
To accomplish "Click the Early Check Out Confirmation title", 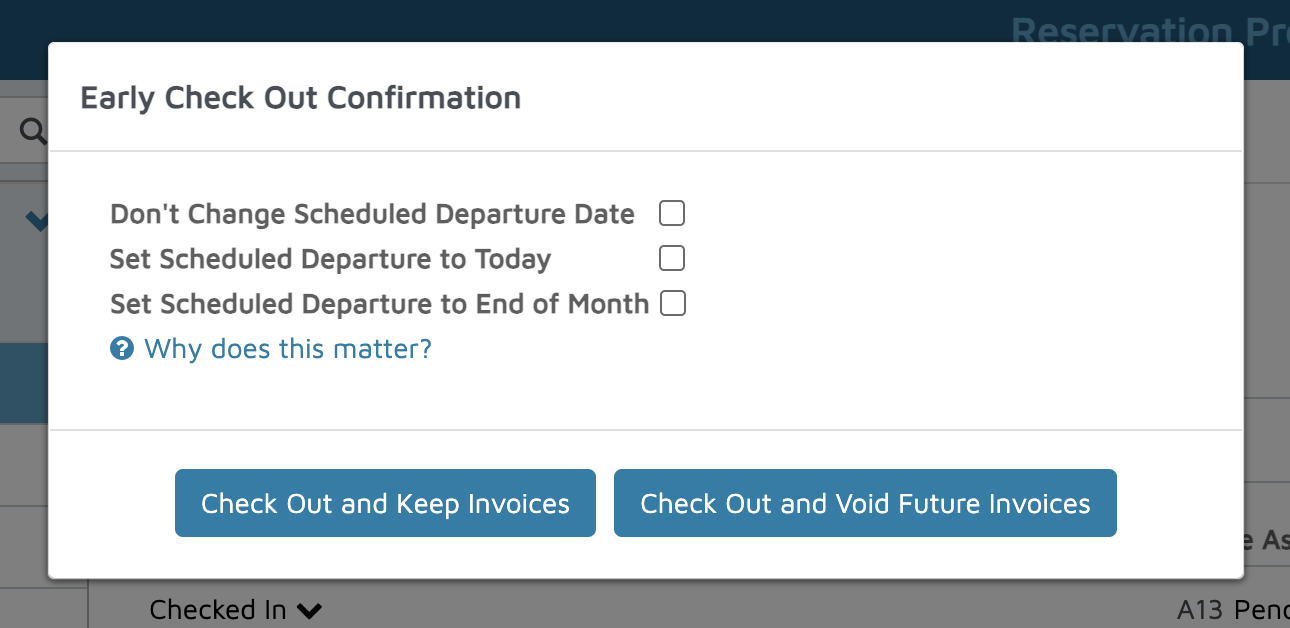I will click(x=300, y=98).
